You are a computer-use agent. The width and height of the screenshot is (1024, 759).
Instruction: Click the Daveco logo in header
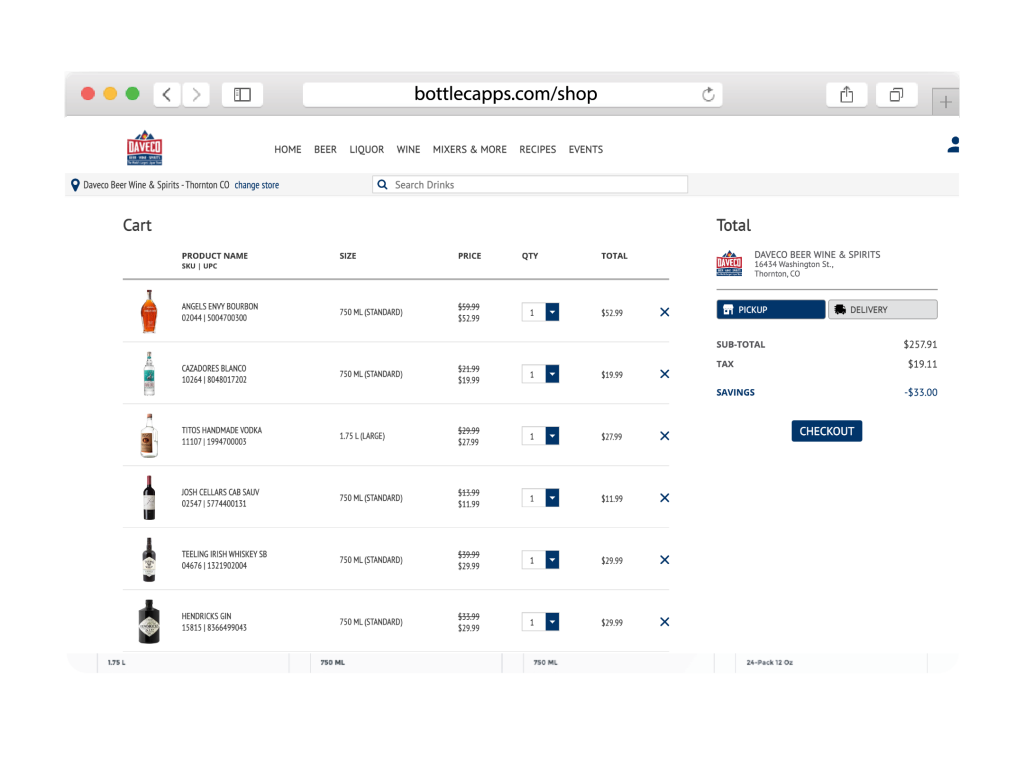[144, 148]
